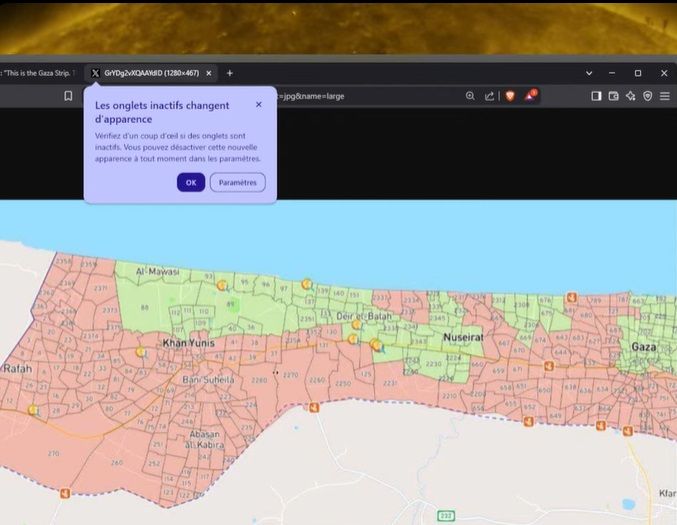This screenshot has height=525, width=677.
Task: Open the hamburger main menu
Action: point(664,96)
